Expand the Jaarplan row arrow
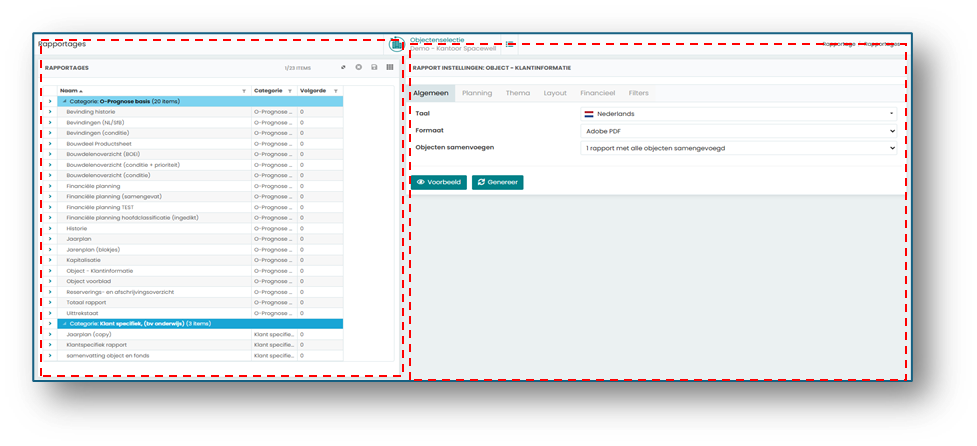 [50, 239]
